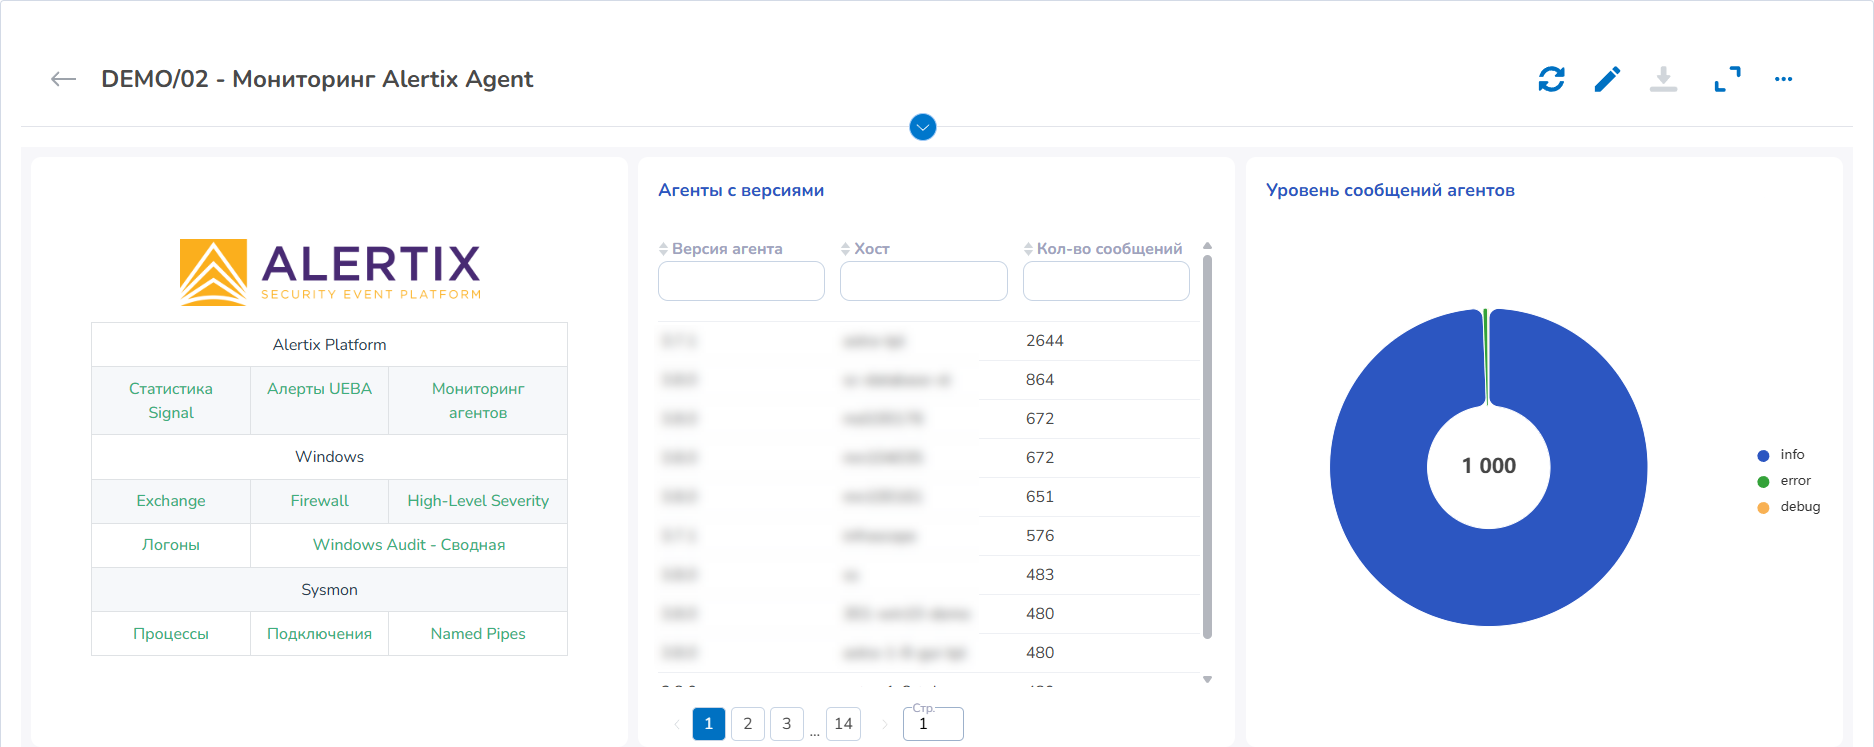Screen dimensions: 1874x747
Task: Click the Alertix logo image
Action: coord(330,271)
